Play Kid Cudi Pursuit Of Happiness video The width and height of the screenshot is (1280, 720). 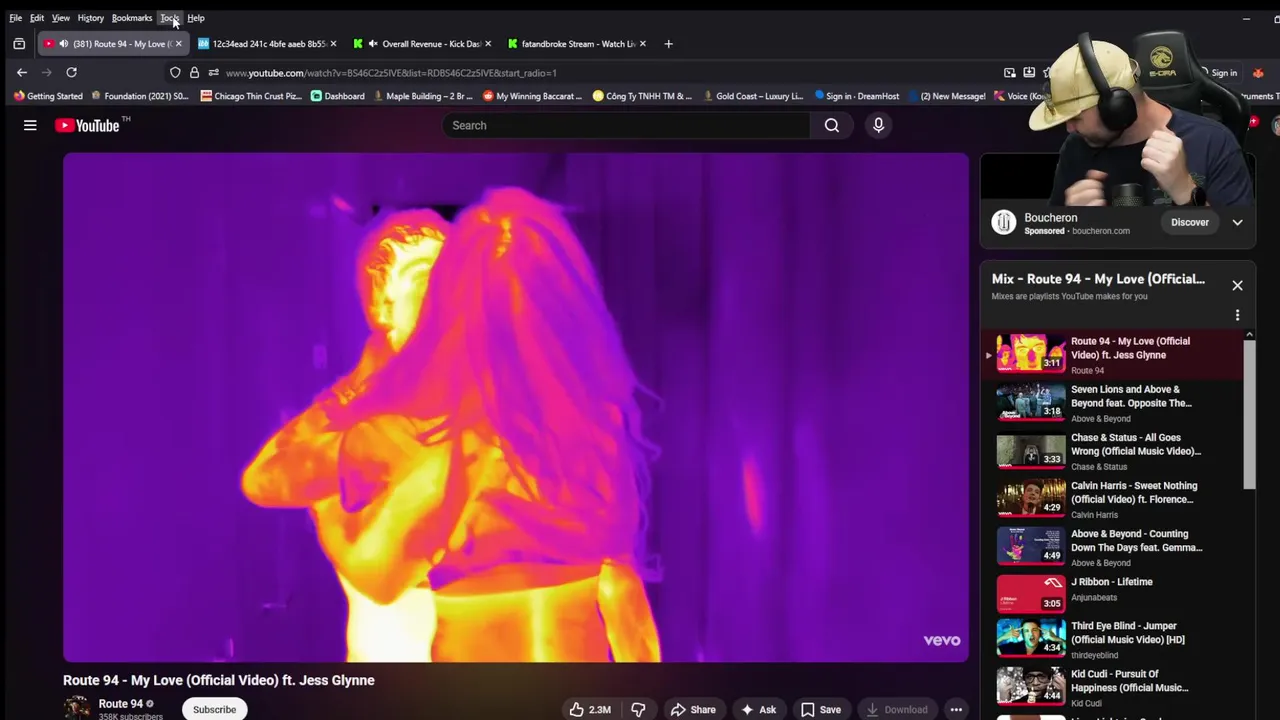[1112, 688]
